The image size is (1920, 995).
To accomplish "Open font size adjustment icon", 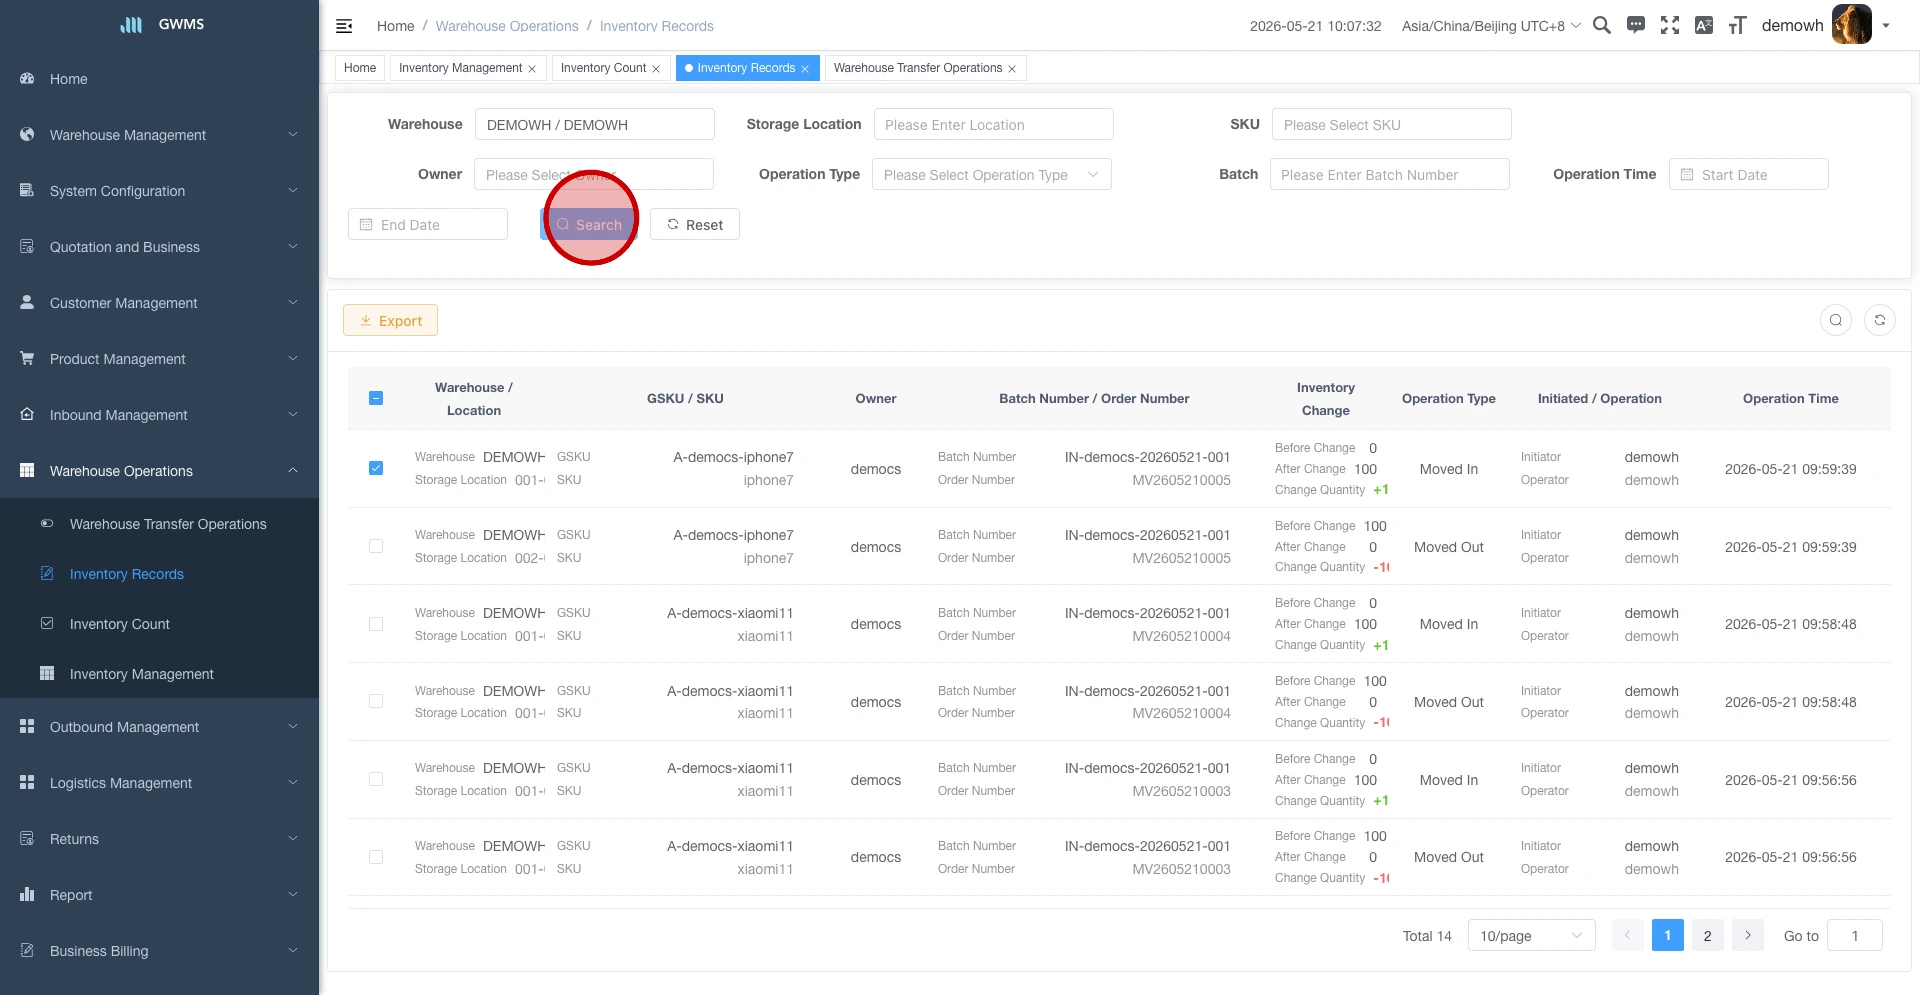I will 1738,25.
